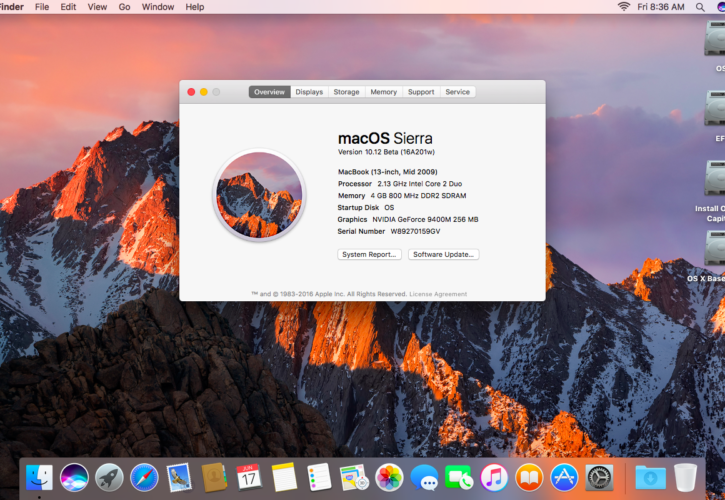Open iBooks orange icon in Dock
Screen dimensions: 725x500
tap(529, 477)
